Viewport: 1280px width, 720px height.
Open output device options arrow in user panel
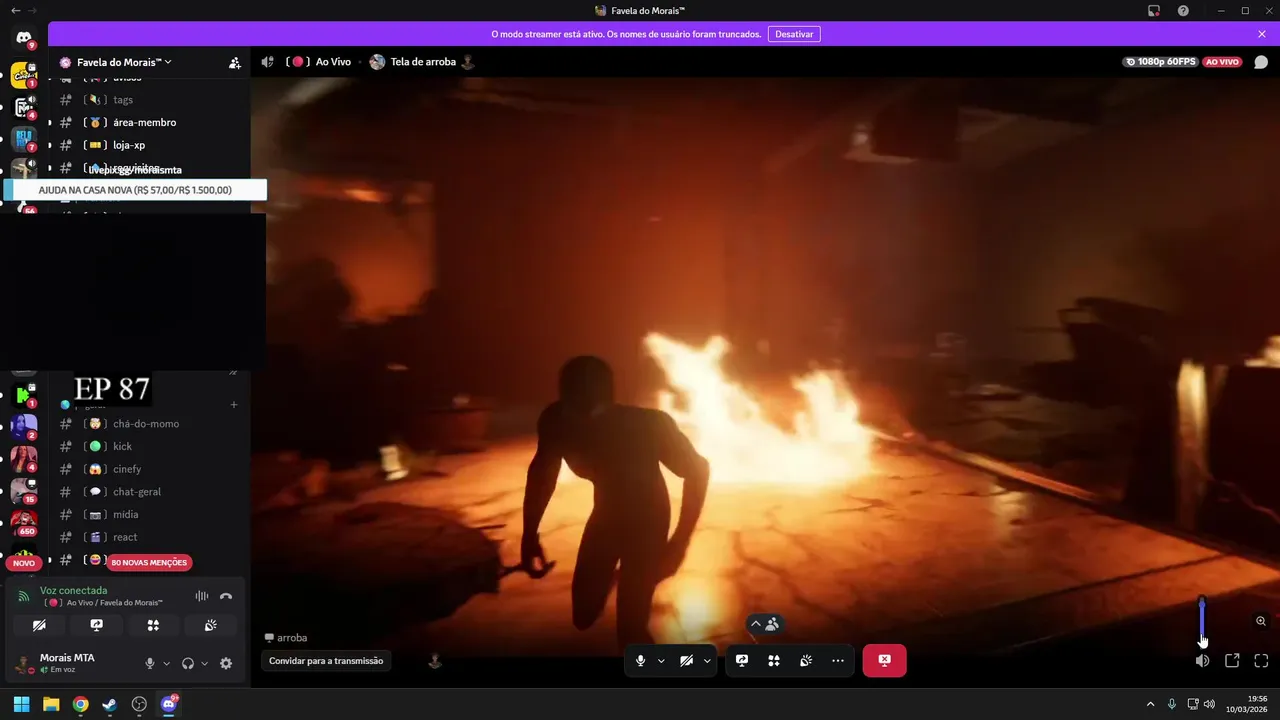coord(204,663)
